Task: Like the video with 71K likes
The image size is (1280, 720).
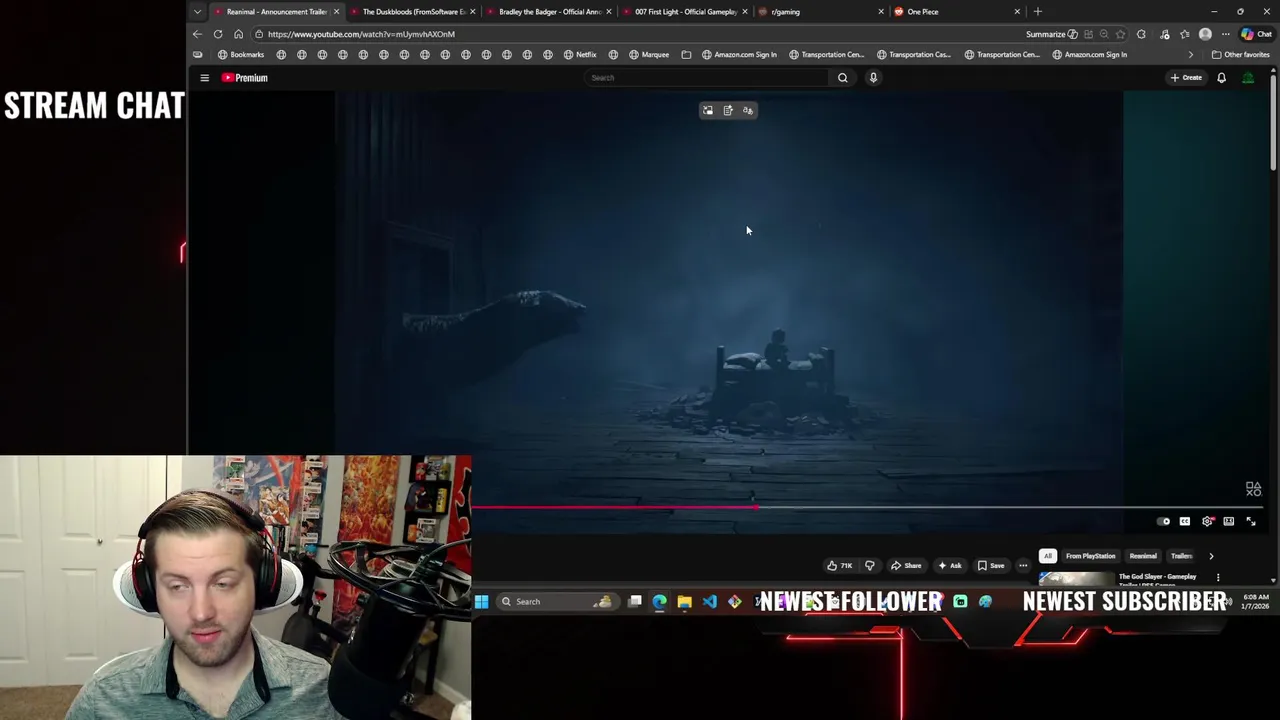Action: pos(839,565)
